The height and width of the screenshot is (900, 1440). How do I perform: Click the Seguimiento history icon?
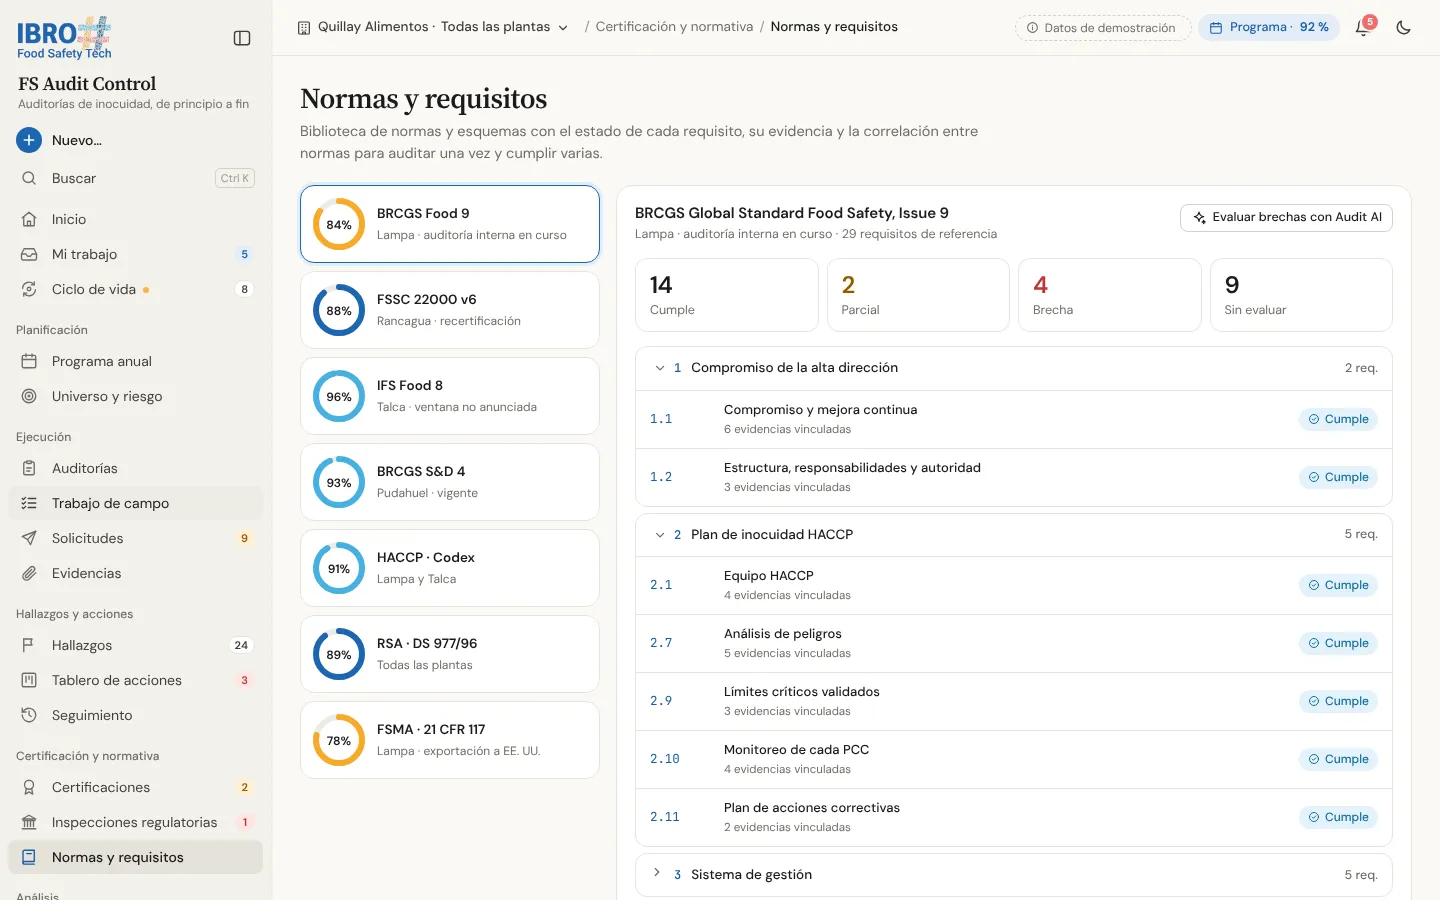click(29, 715)
